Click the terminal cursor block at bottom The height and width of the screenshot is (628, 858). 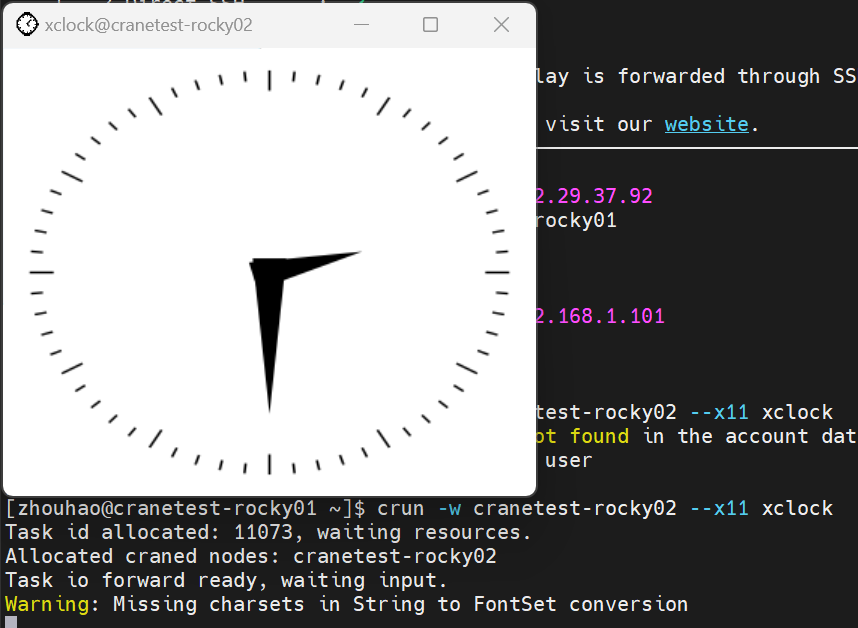[10, 623]
